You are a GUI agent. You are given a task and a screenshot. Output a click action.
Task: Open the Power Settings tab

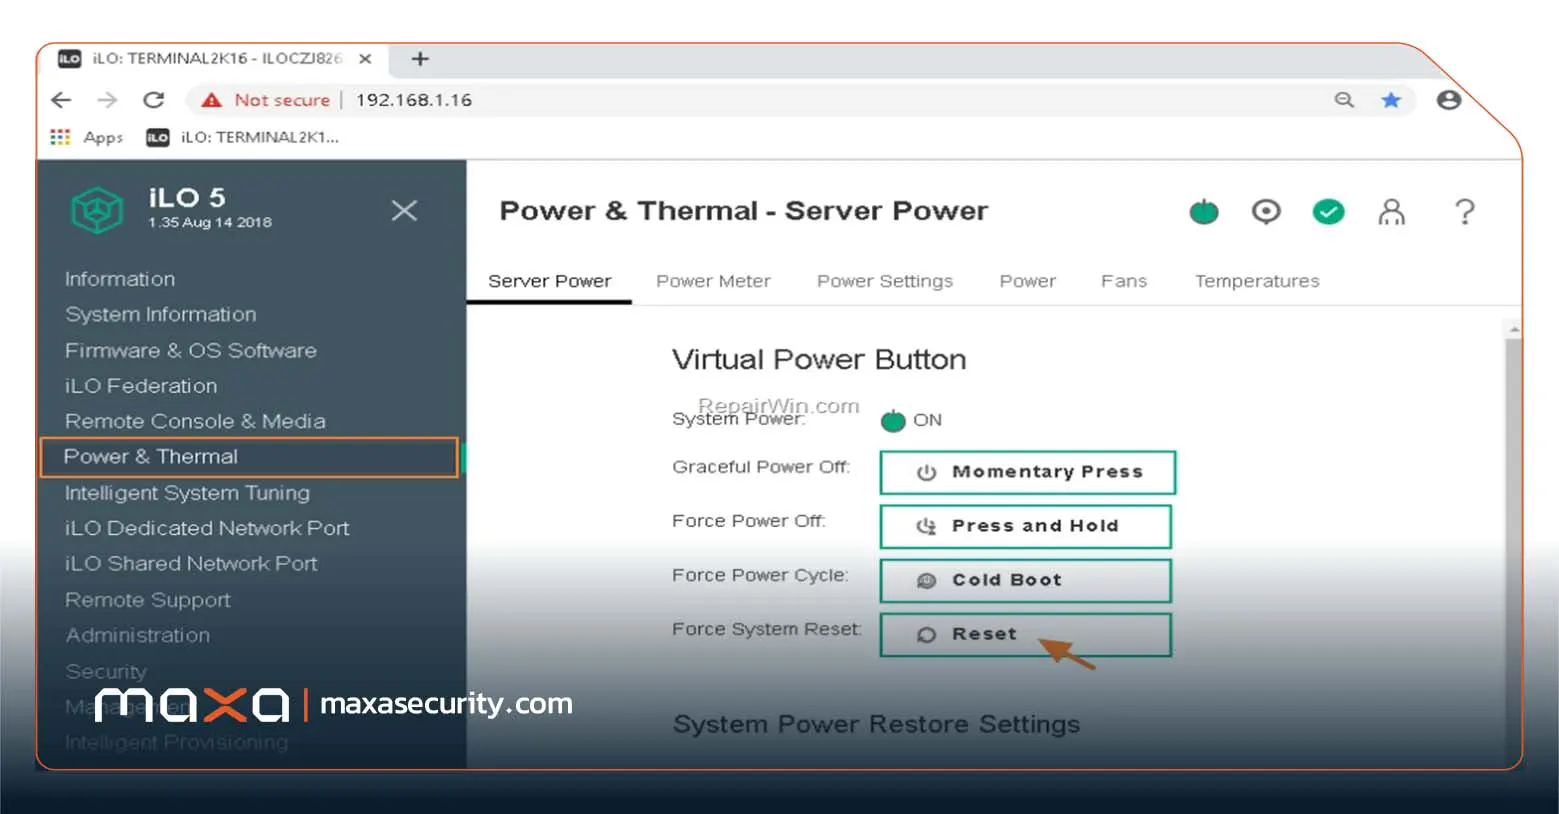coord(885,281)
